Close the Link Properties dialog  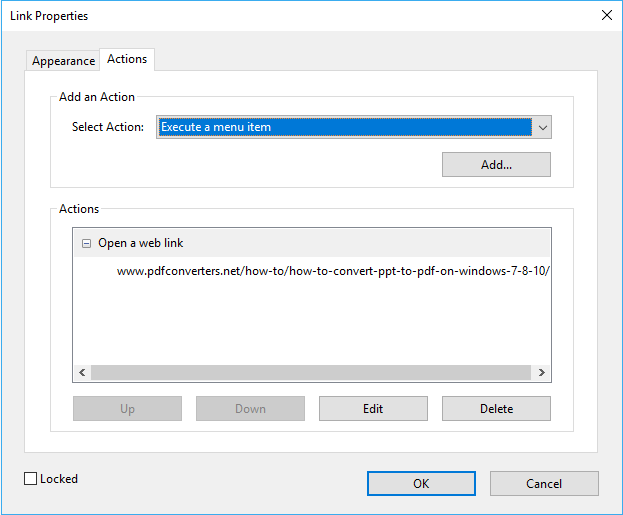606,15
